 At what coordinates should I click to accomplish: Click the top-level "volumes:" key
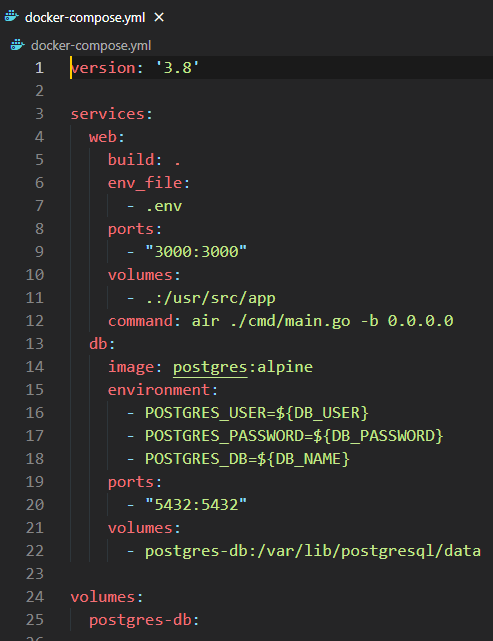click(107, 597)
